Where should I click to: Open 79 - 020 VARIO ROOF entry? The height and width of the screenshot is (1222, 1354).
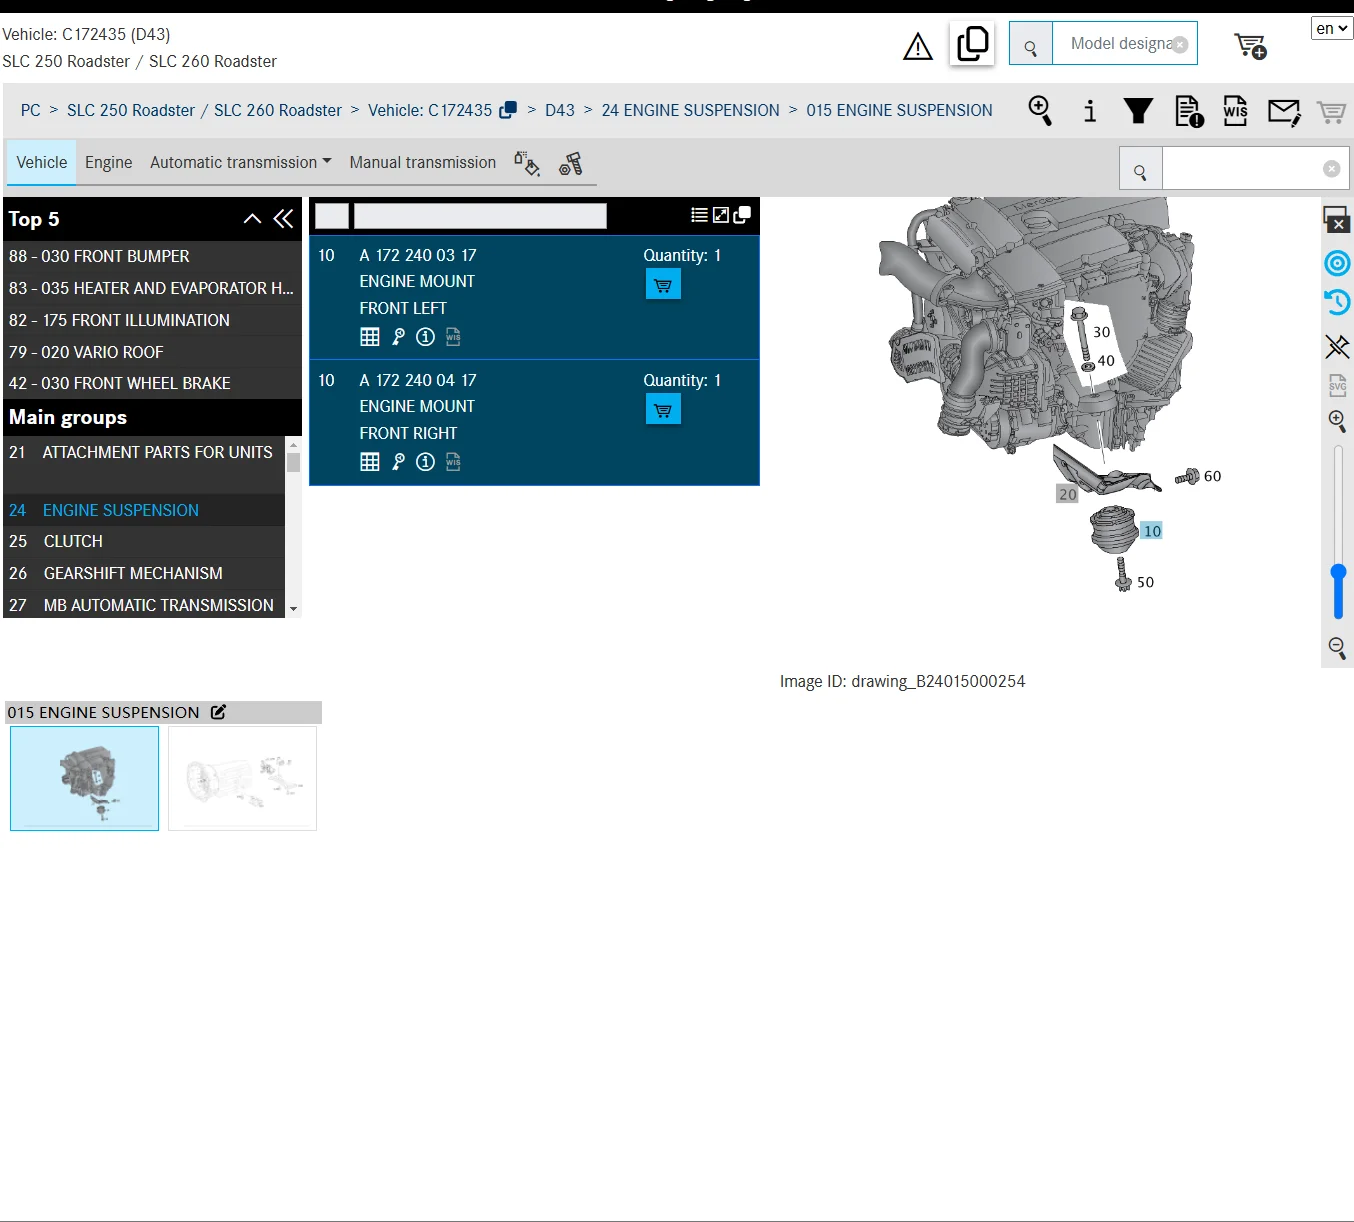(x=152, y=352)
